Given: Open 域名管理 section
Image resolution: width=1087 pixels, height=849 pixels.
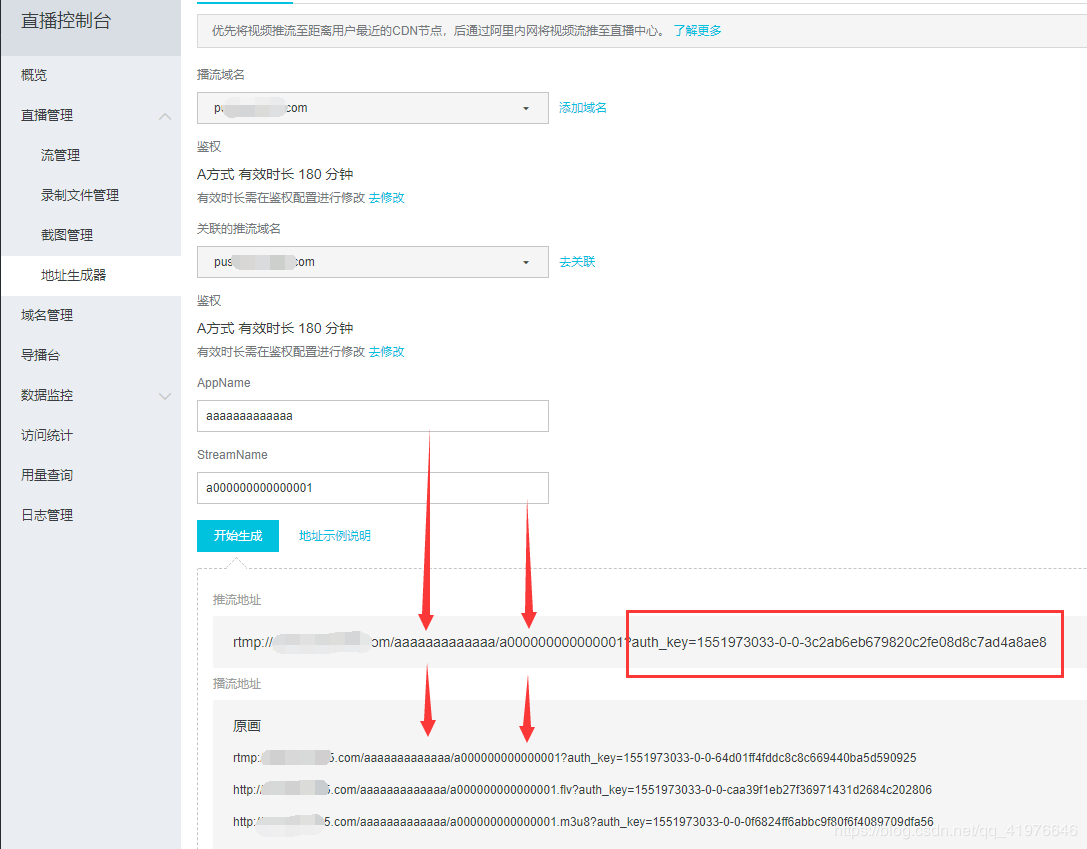Looking at the screenshot, I should pyautogui.click(x=47, y=315).
